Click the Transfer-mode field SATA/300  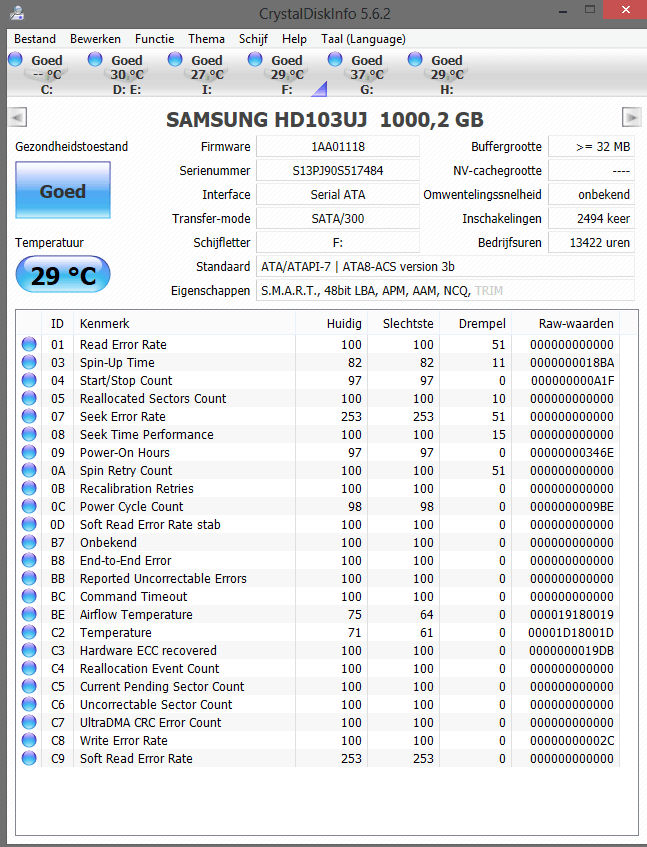pyautogui.click(x=338, y=219)
